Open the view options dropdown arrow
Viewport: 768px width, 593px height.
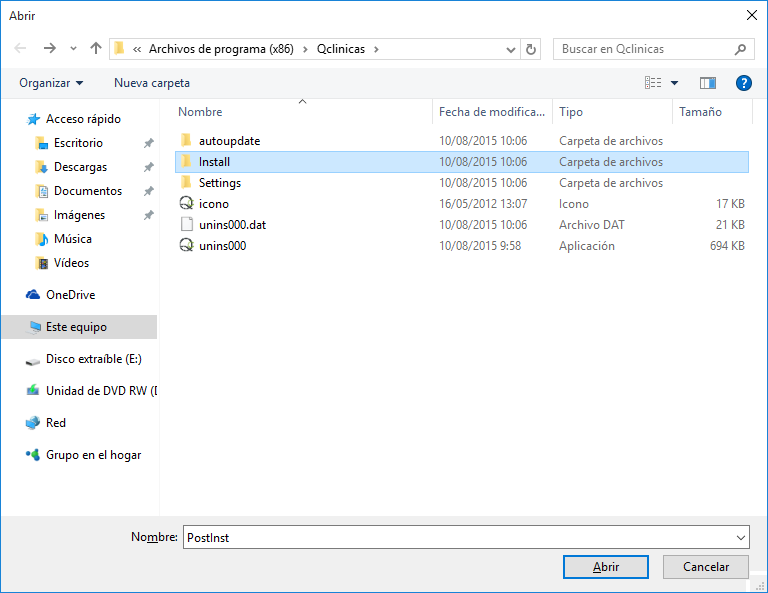tap(674, 83)
